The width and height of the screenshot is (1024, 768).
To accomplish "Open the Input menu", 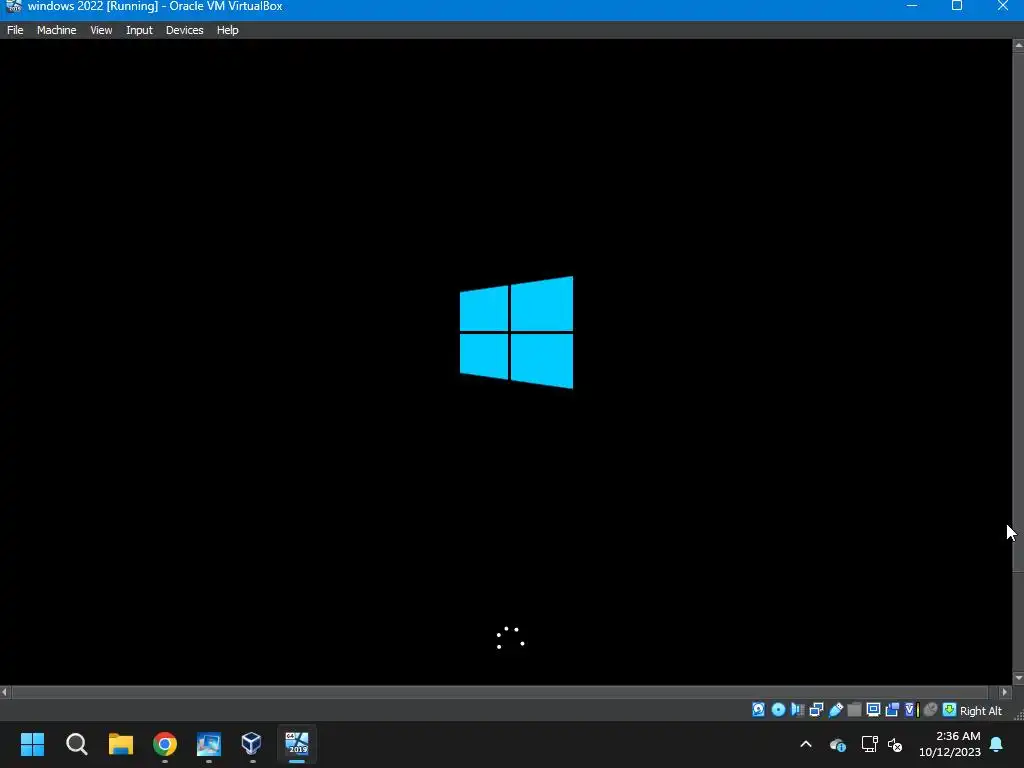I will click(139, 30).
